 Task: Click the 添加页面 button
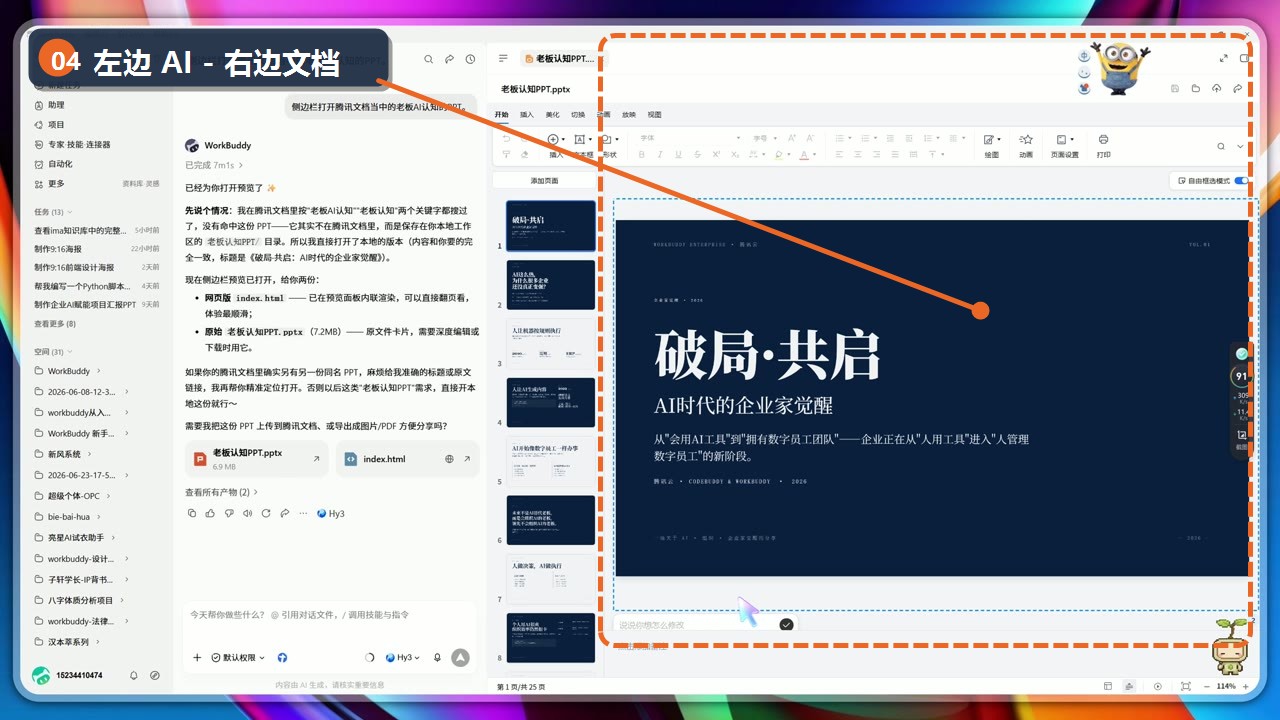(x=545, y=181)
